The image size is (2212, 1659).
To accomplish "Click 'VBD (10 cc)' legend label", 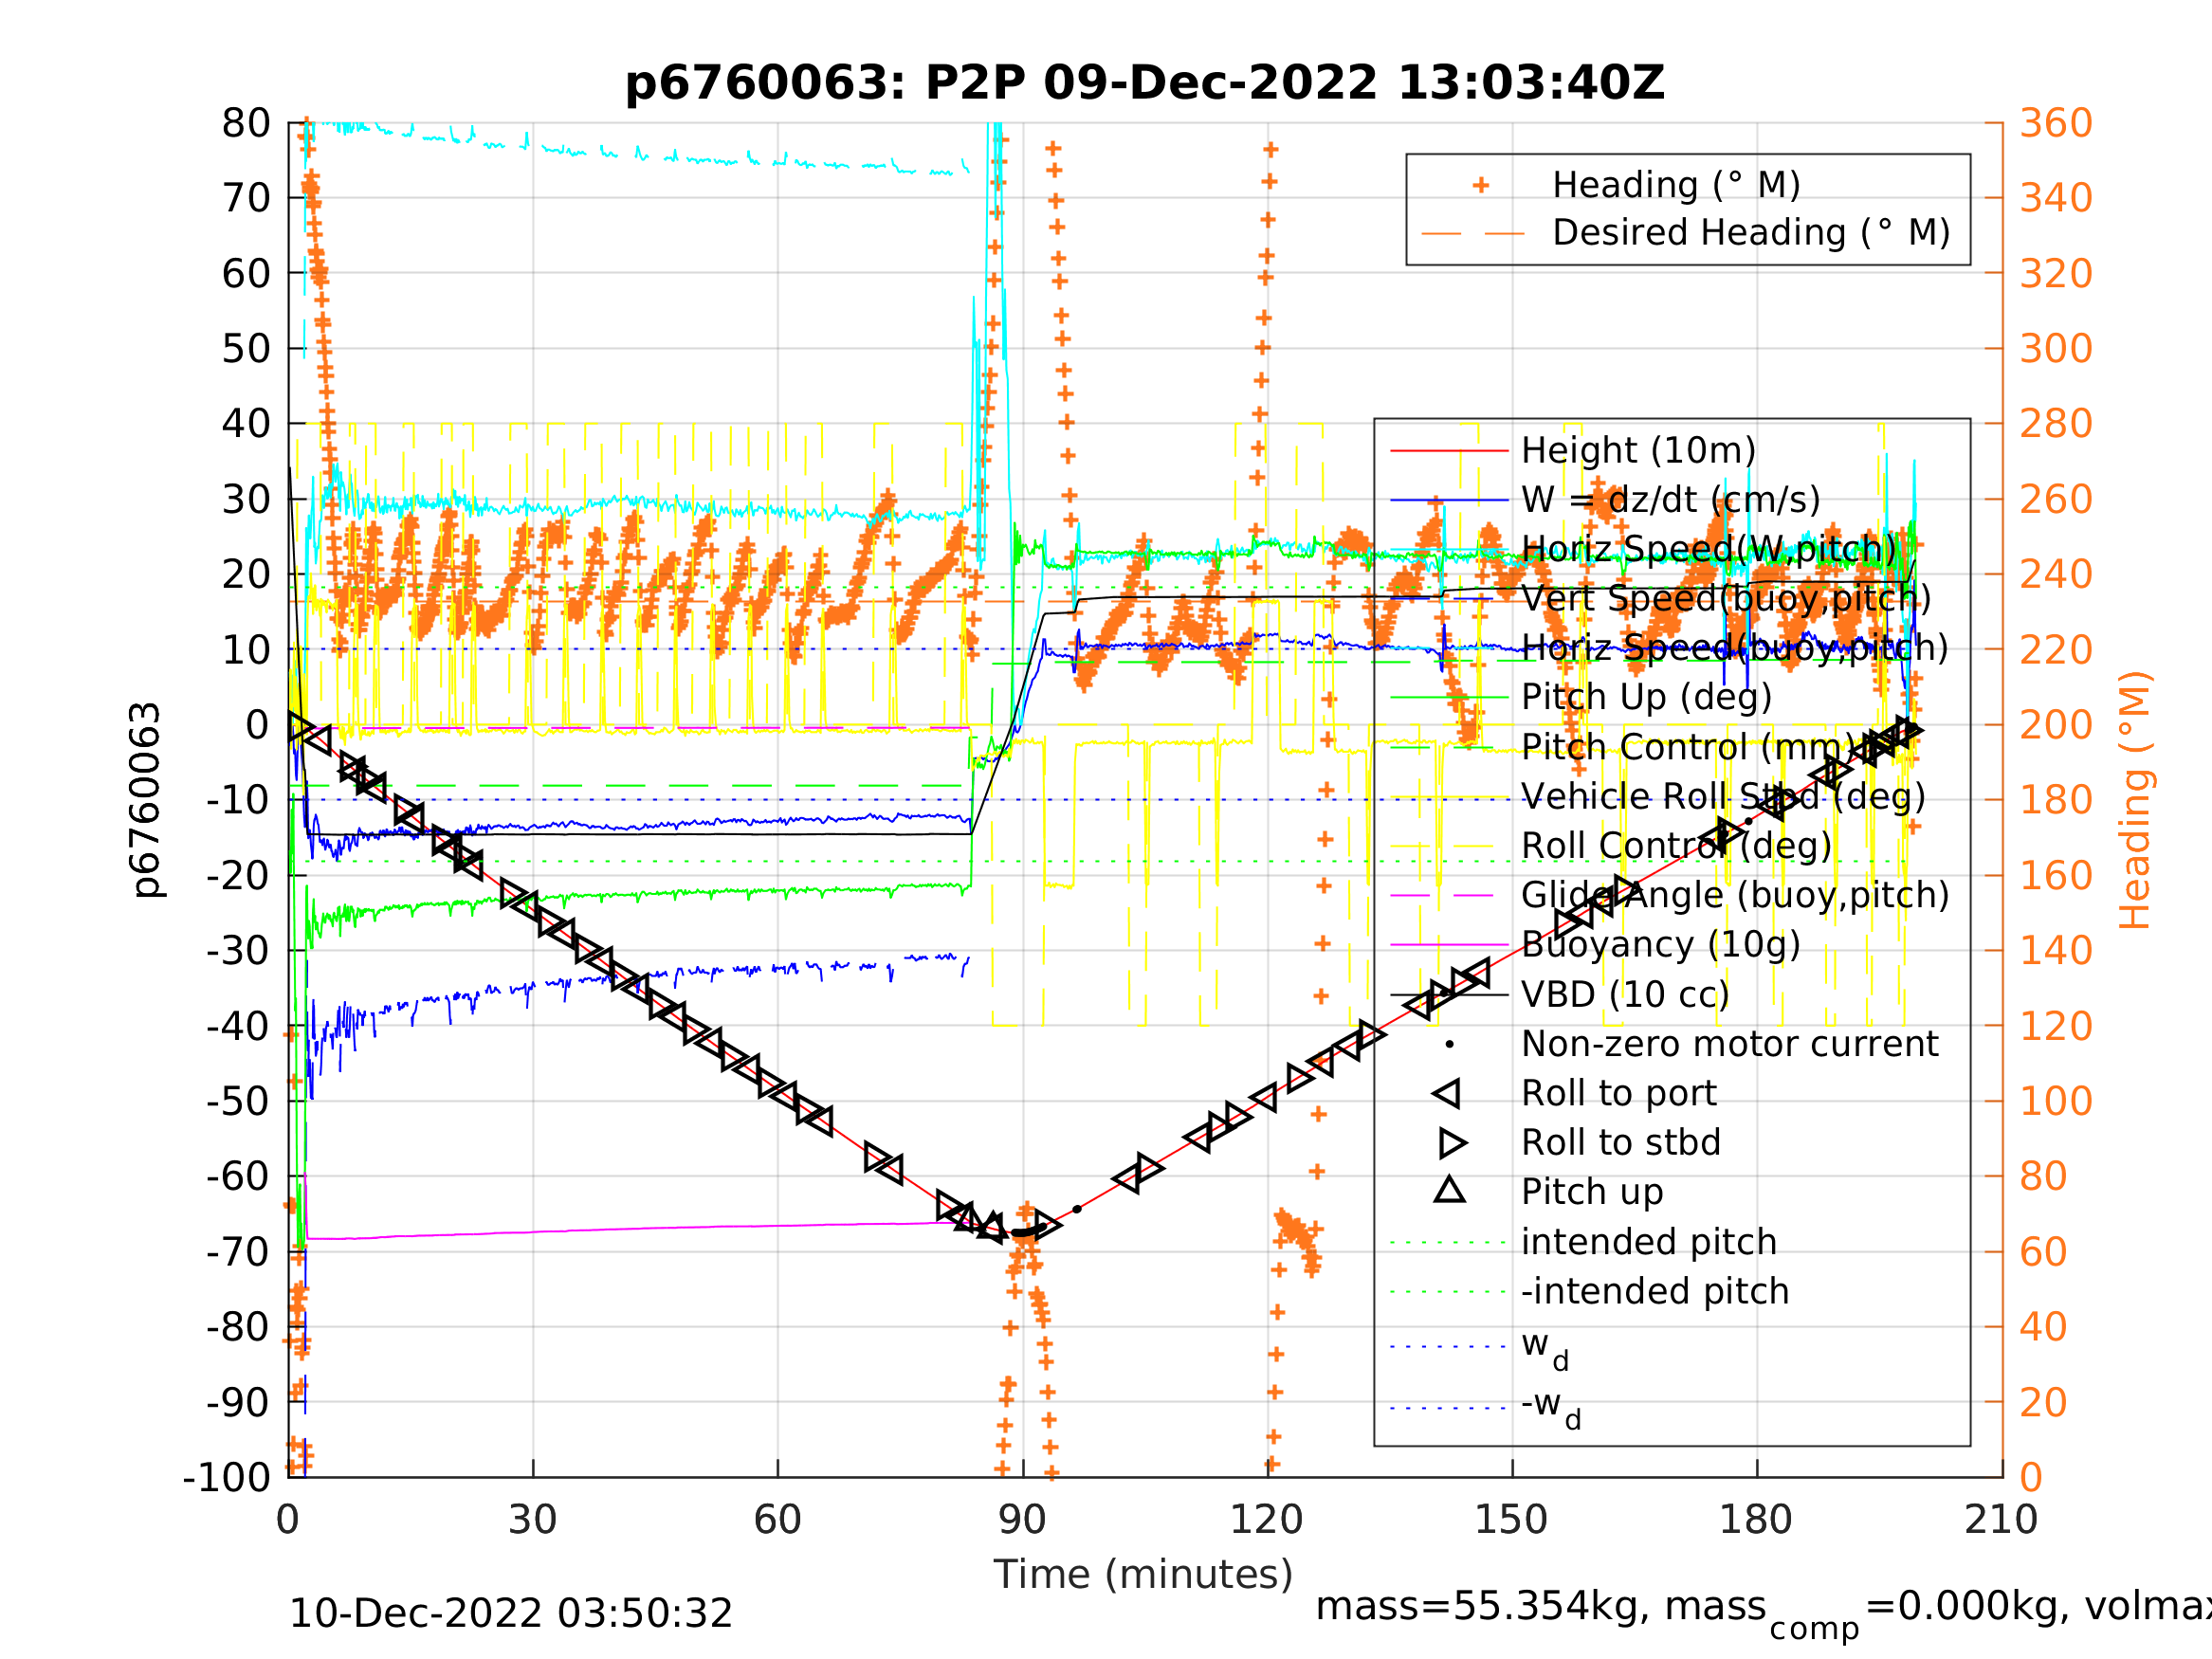I will click(x=1624, y=994).
